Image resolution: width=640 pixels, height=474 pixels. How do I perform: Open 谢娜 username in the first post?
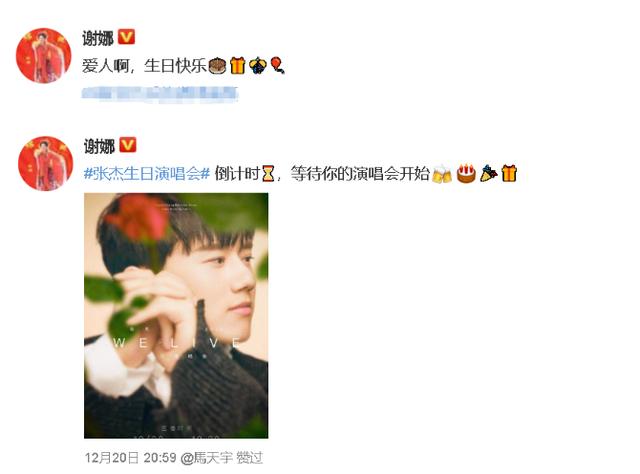(98, 38)
